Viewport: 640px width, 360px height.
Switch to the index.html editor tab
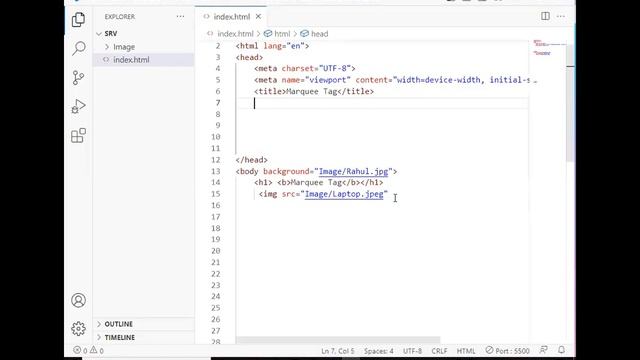coord(231,17)
